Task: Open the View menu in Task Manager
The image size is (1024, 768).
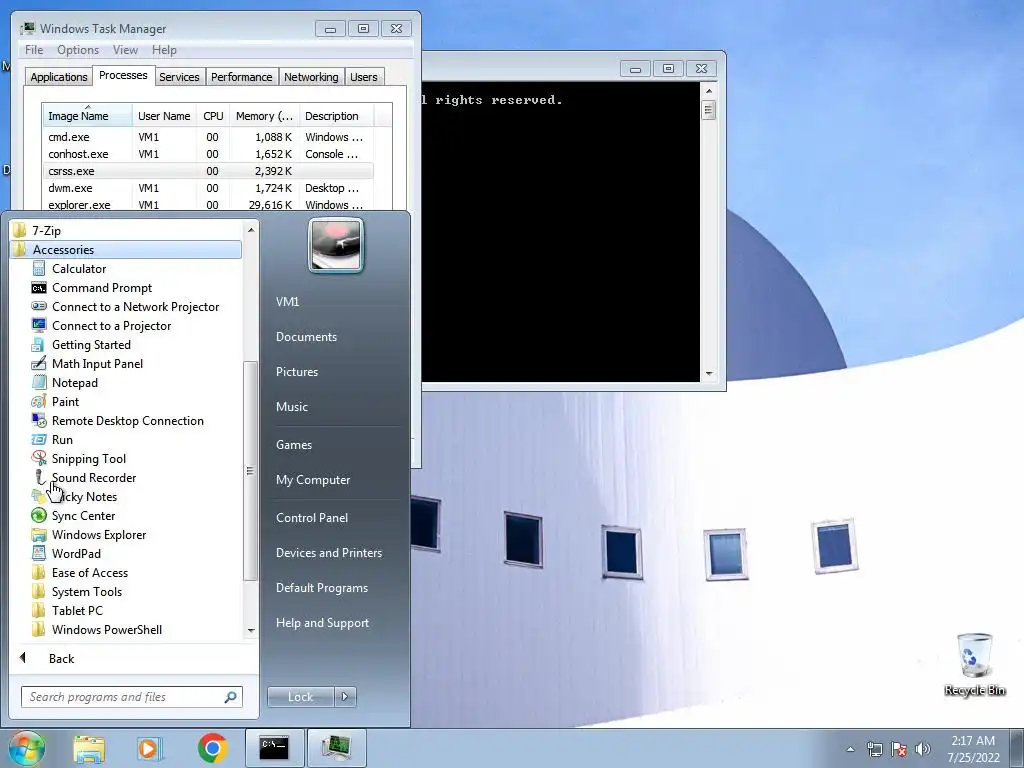Action: 125,50
